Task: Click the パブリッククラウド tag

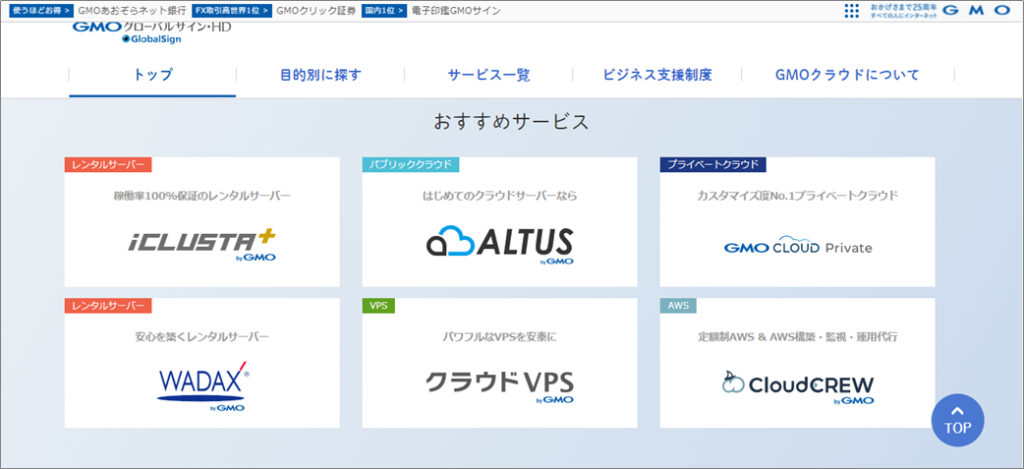Action: (411, 165)
